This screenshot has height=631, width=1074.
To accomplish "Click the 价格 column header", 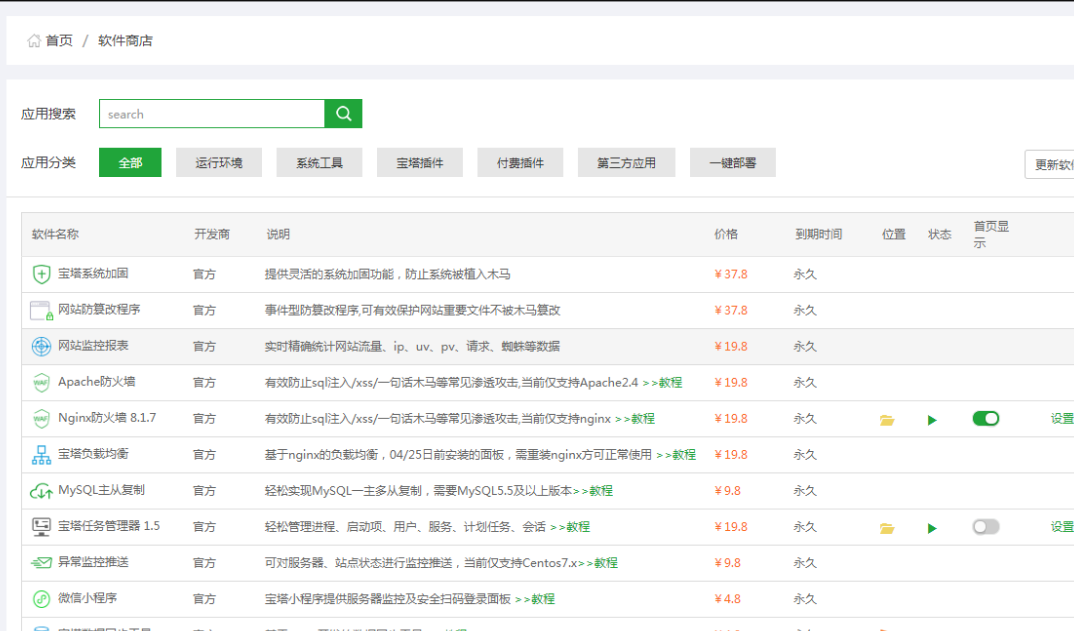I will (726, 234).
